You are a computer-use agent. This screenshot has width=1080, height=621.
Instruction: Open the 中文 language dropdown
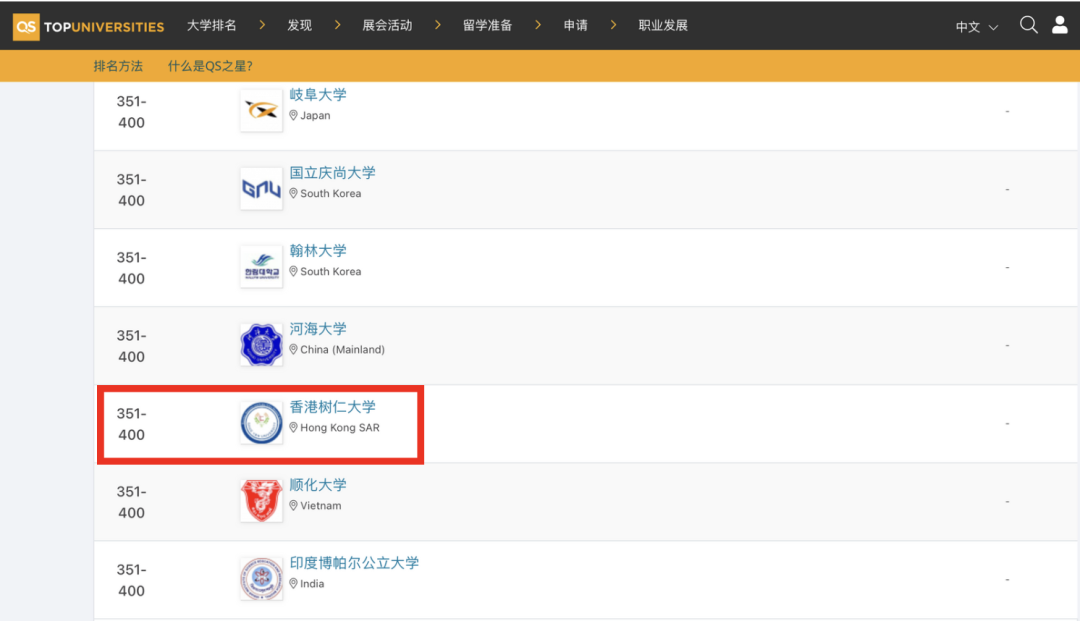(x=976, y=27)
